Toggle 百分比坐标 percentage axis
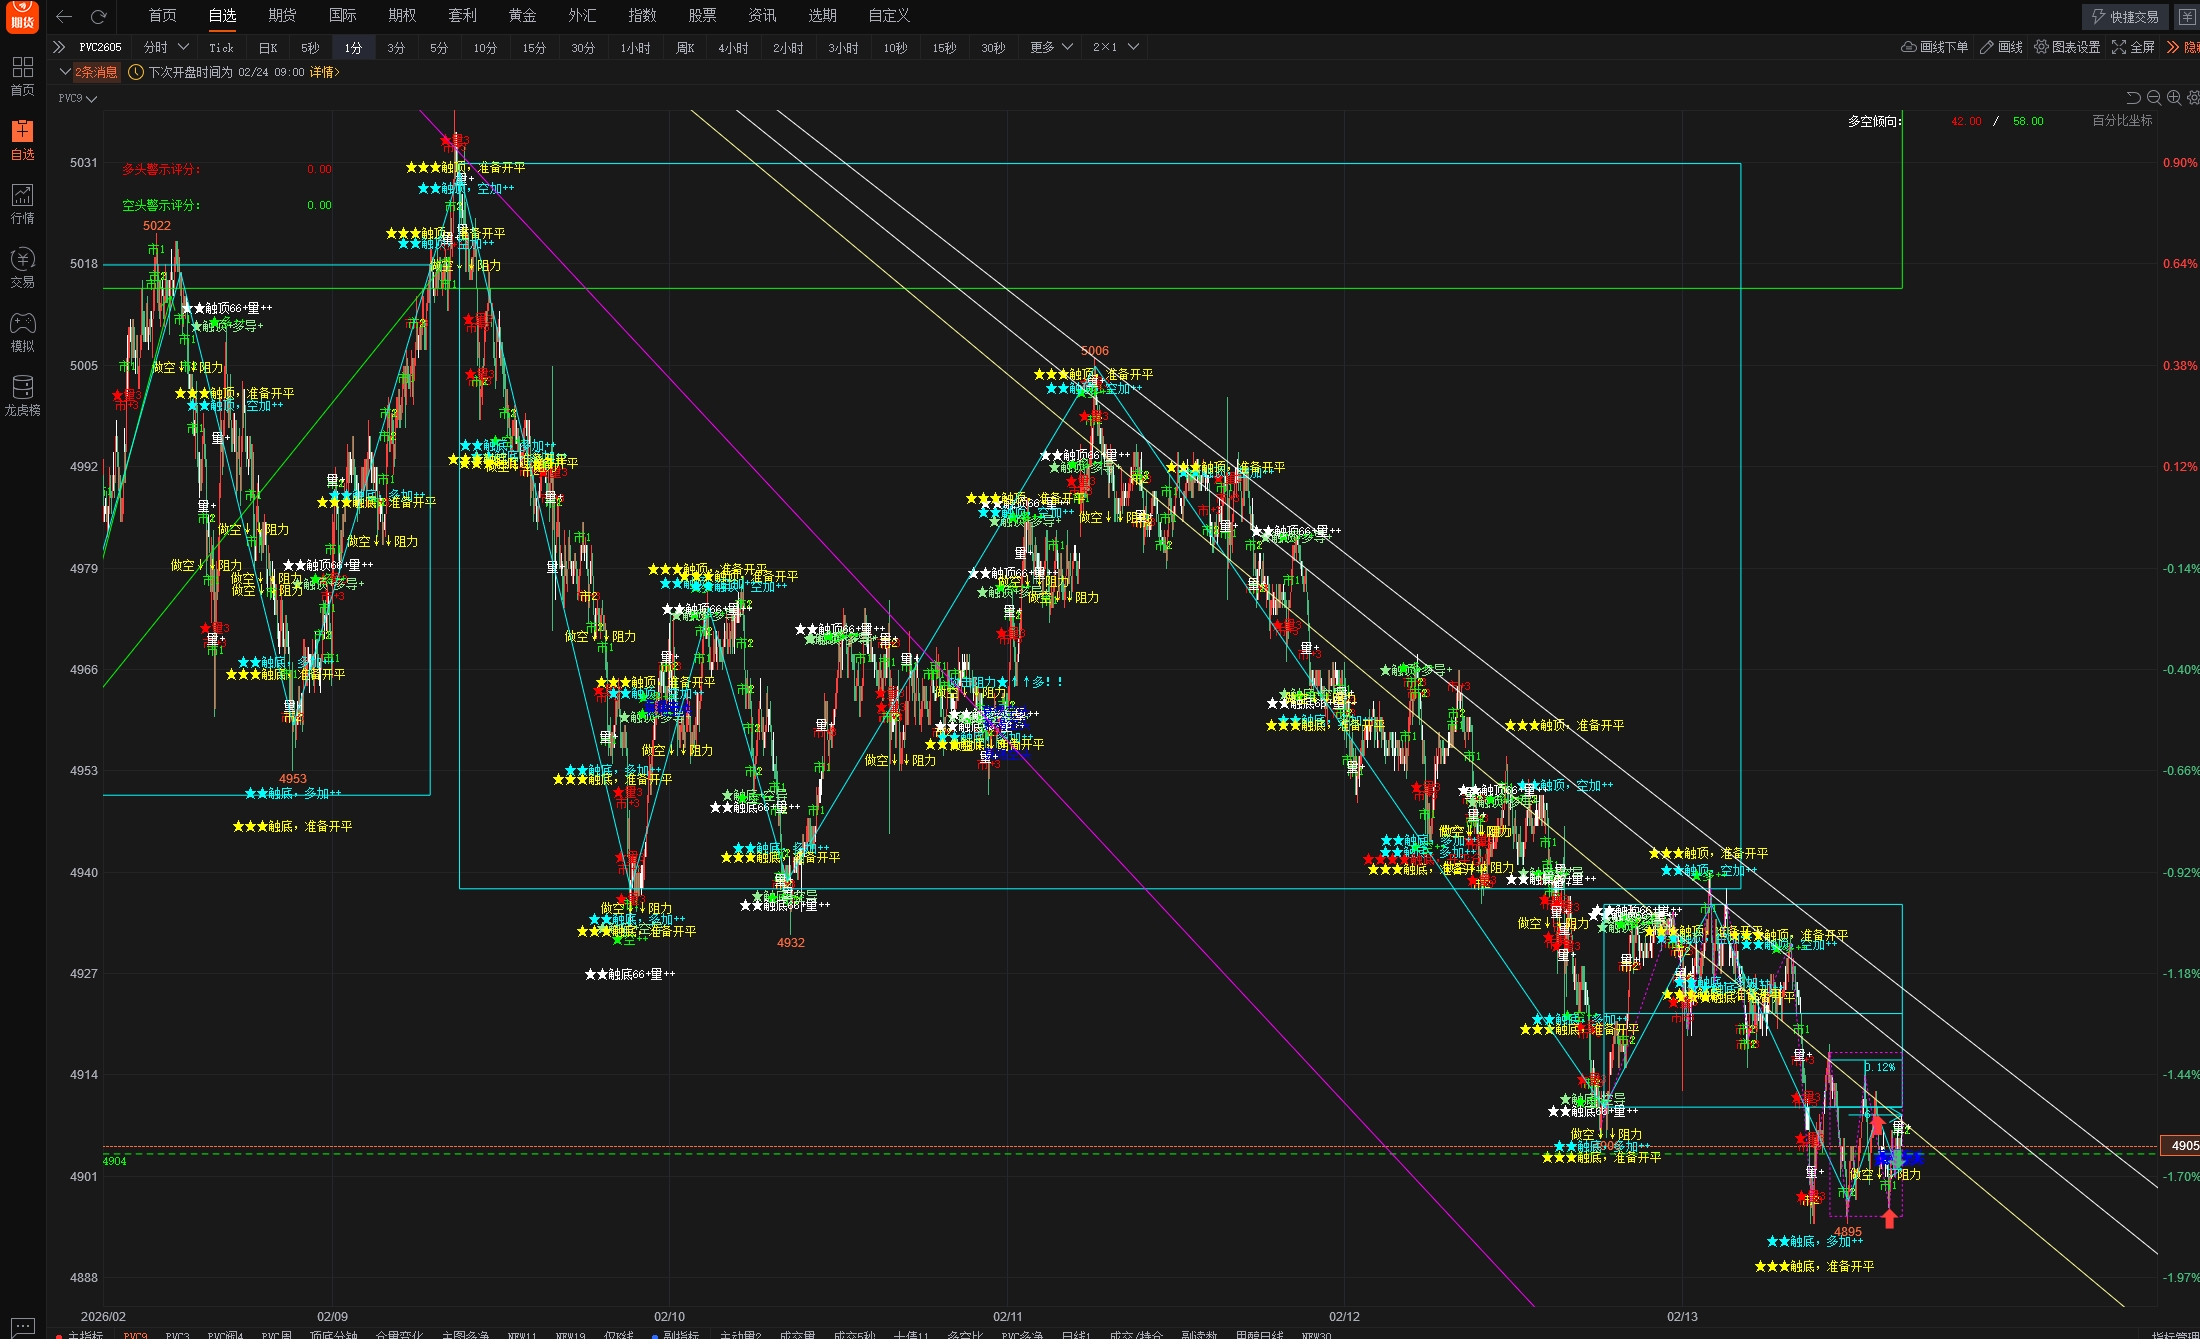 point(2122,121)
